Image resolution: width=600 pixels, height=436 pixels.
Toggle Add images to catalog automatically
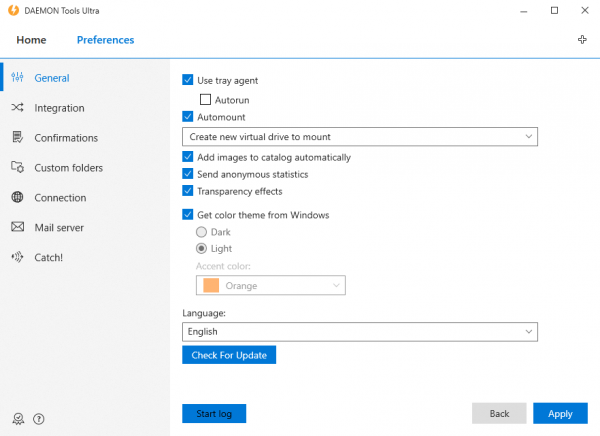(188, 157)
